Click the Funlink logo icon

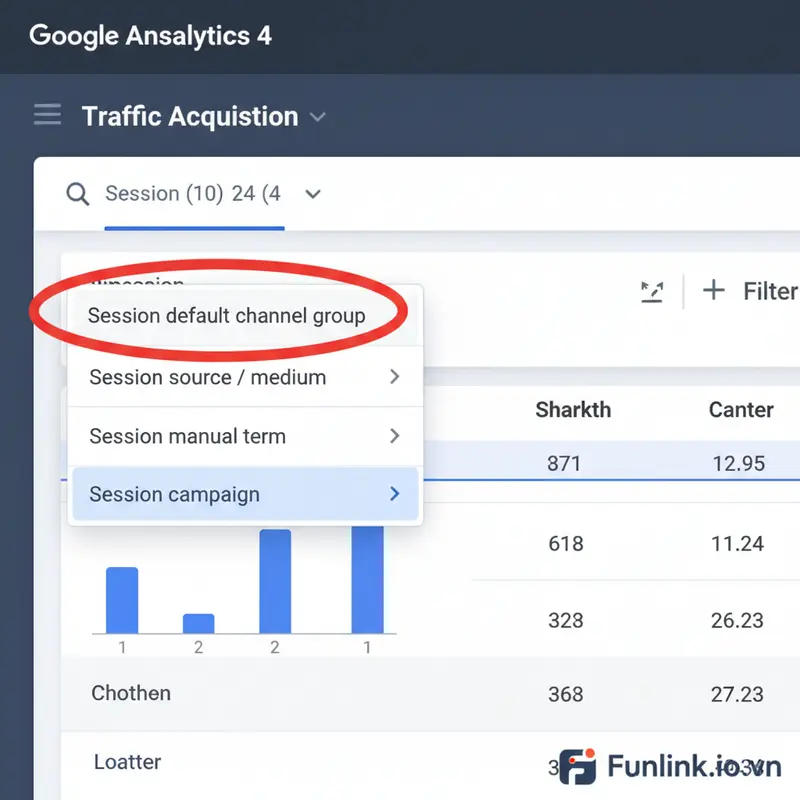tap(577, 768)
